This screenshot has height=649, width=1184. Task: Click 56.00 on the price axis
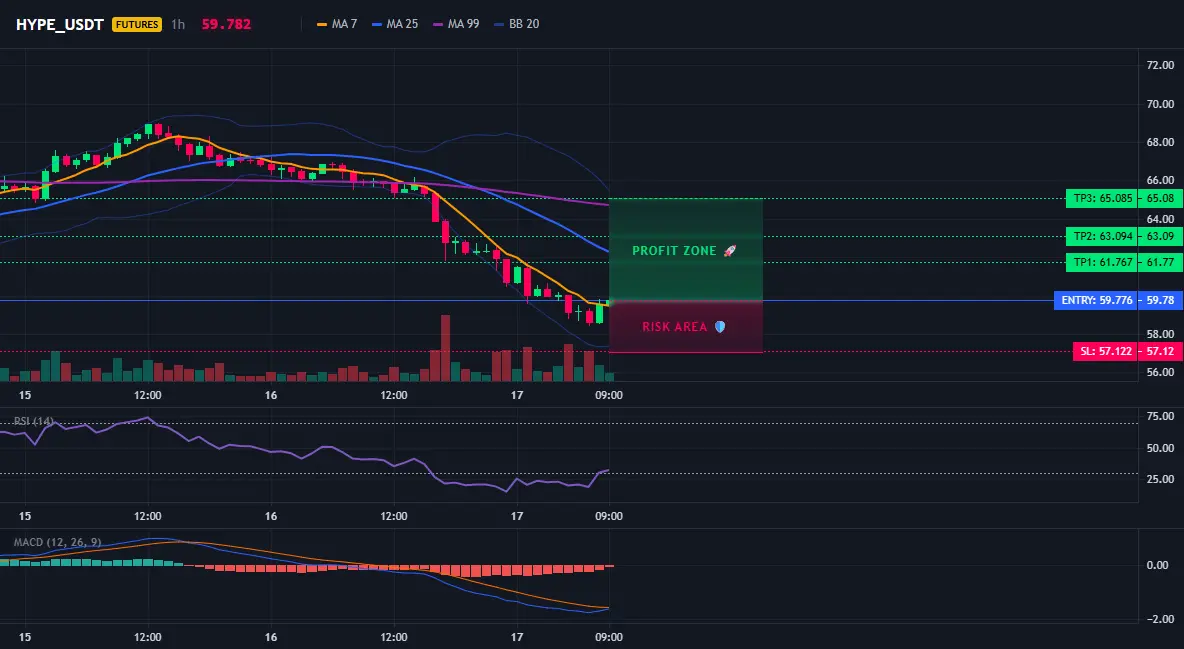pos(1160,372)
